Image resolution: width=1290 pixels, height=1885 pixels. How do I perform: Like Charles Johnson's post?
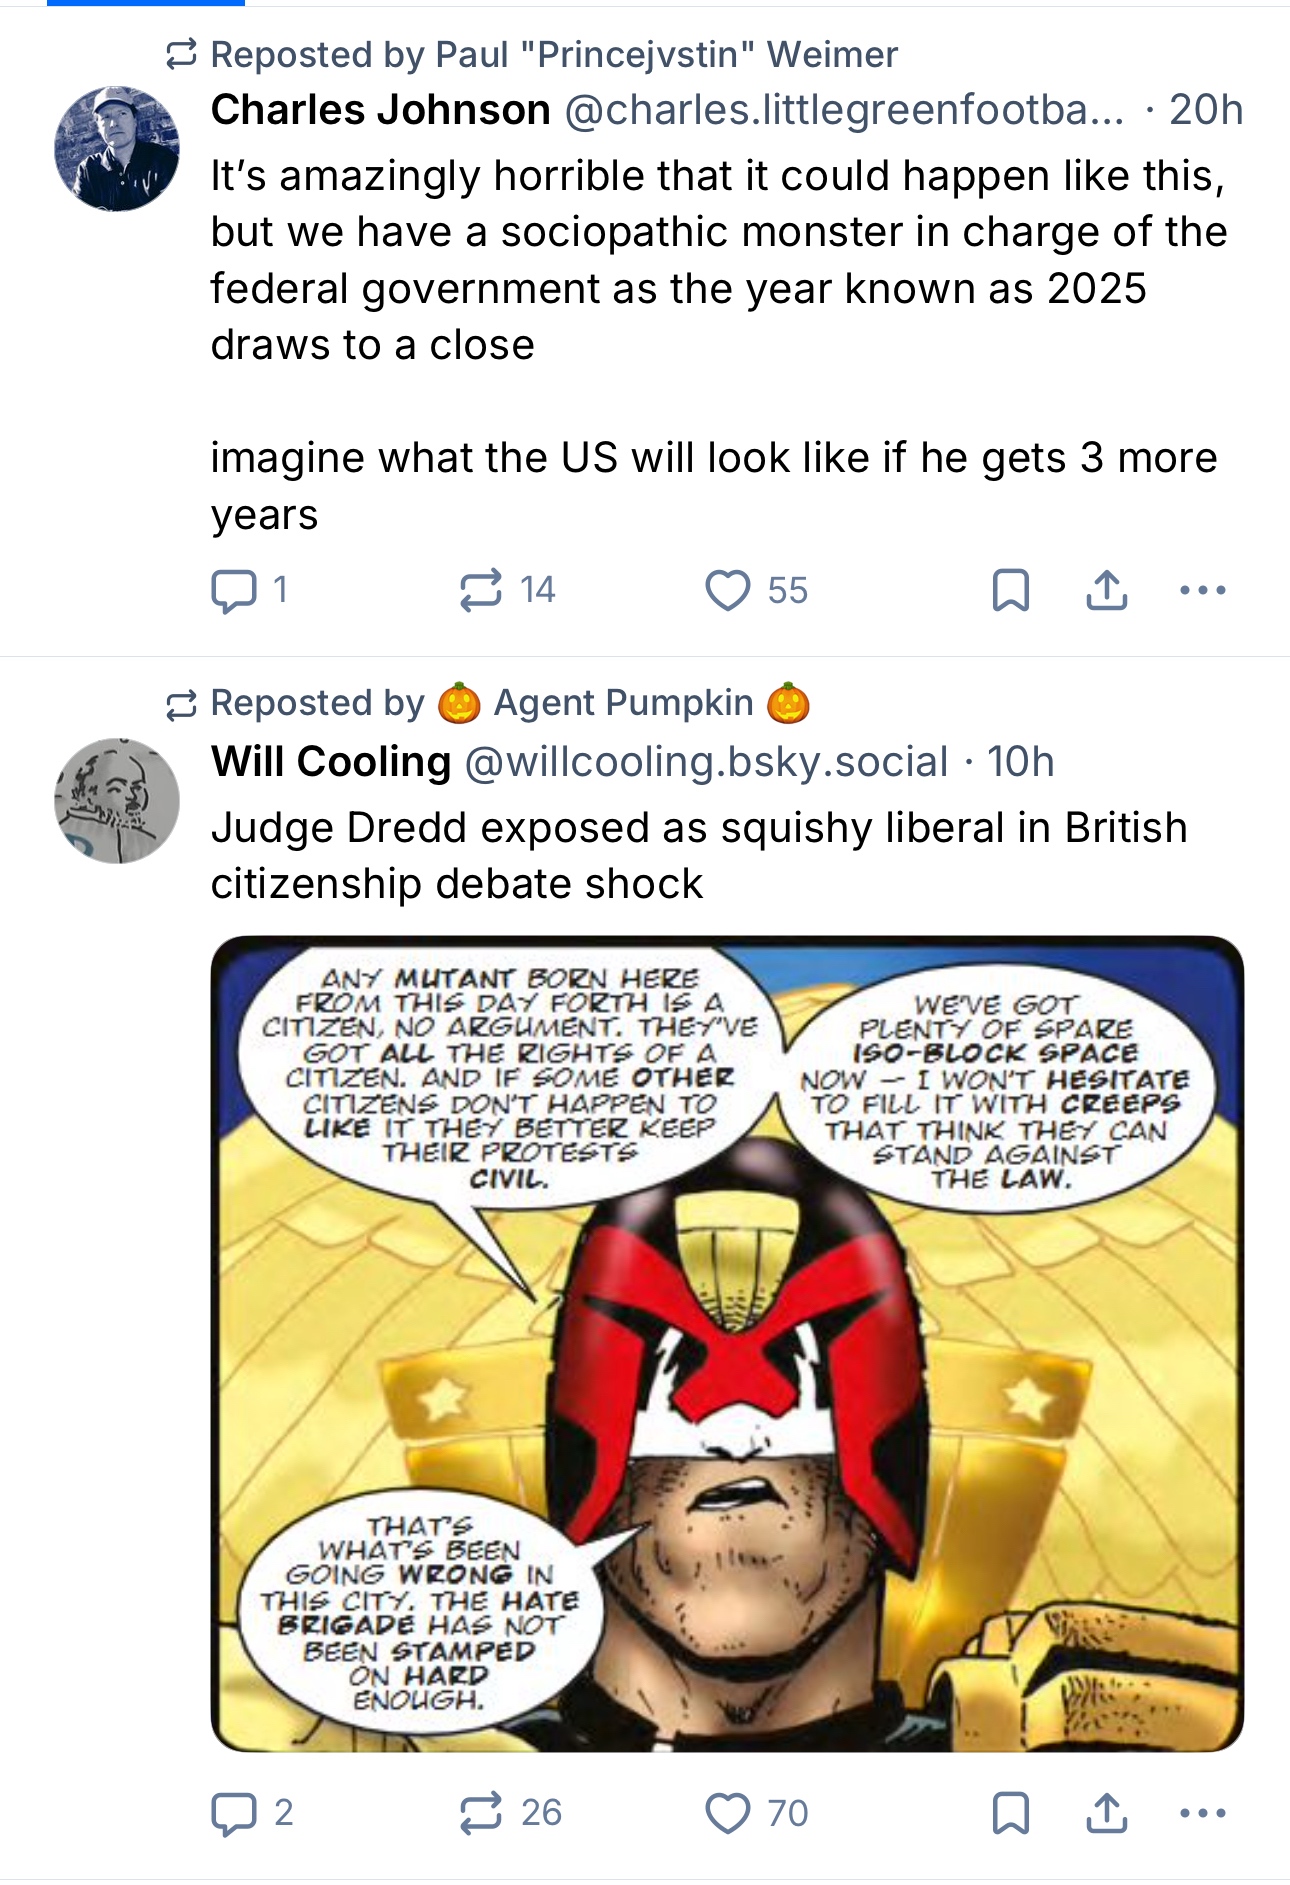[728, 590]
